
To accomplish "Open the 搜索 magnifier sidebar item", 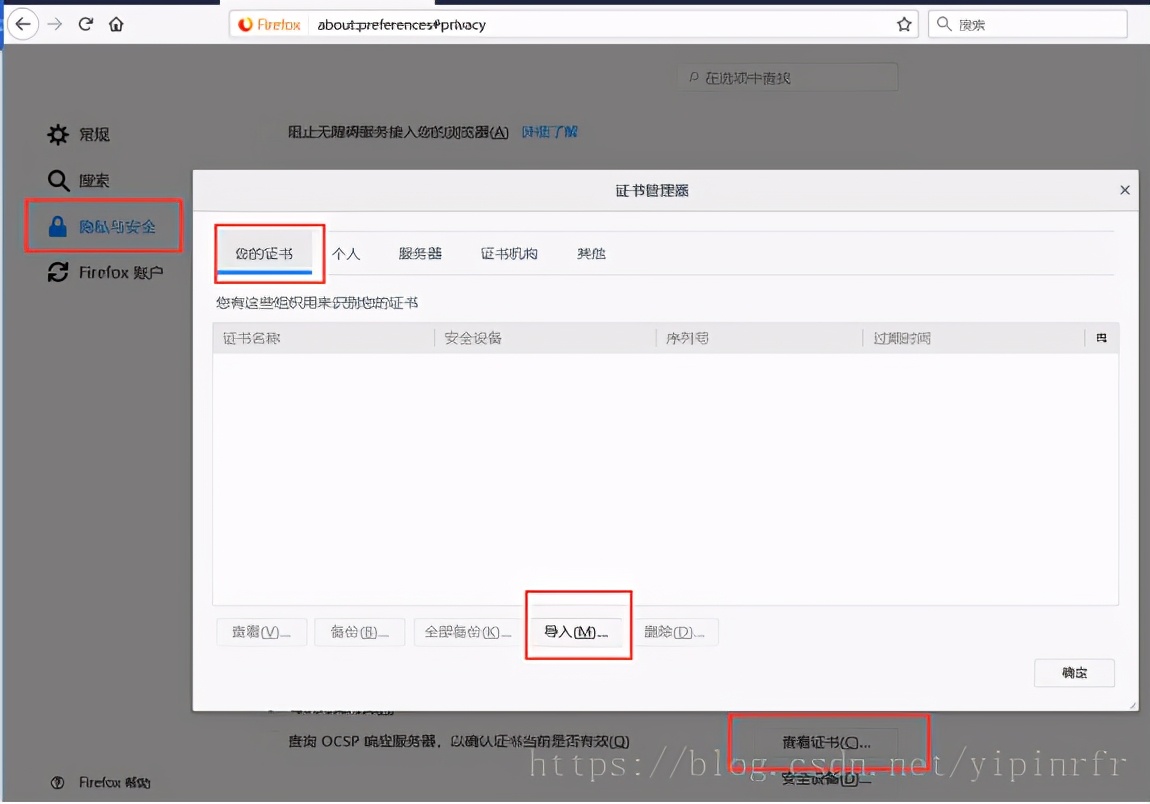I will click(x=78, y=180).
